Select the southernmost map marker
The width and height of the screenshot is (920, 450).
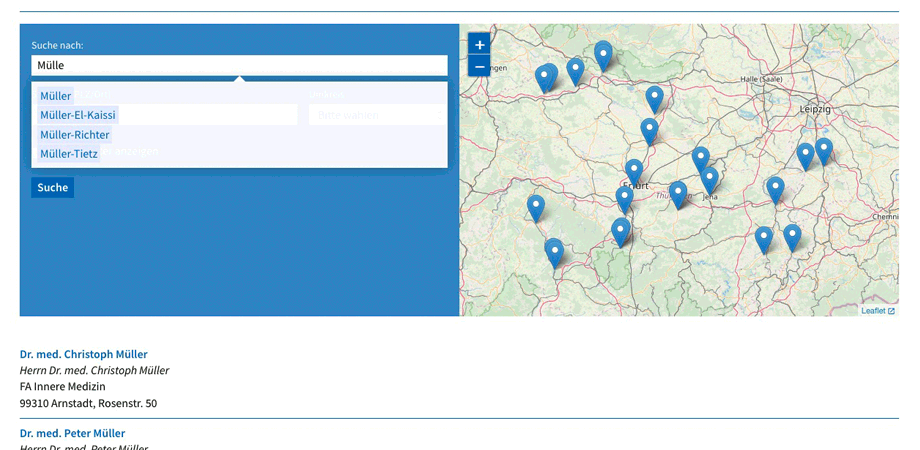click(x=554, y=253)
